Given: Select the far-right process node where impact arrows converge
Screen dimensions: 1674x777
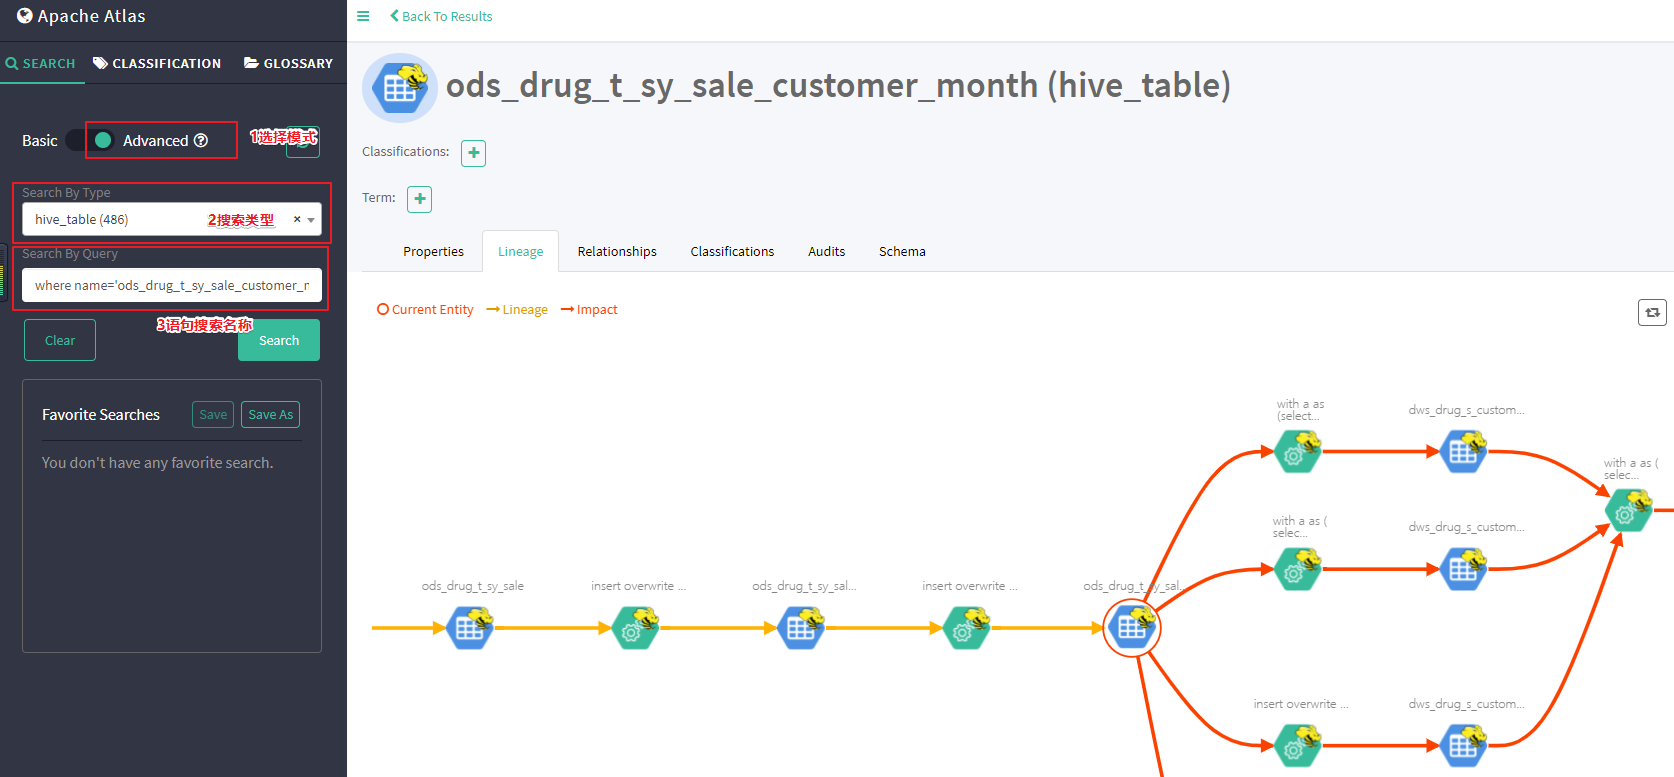Looking at the screenshot, I should 1628,511.
